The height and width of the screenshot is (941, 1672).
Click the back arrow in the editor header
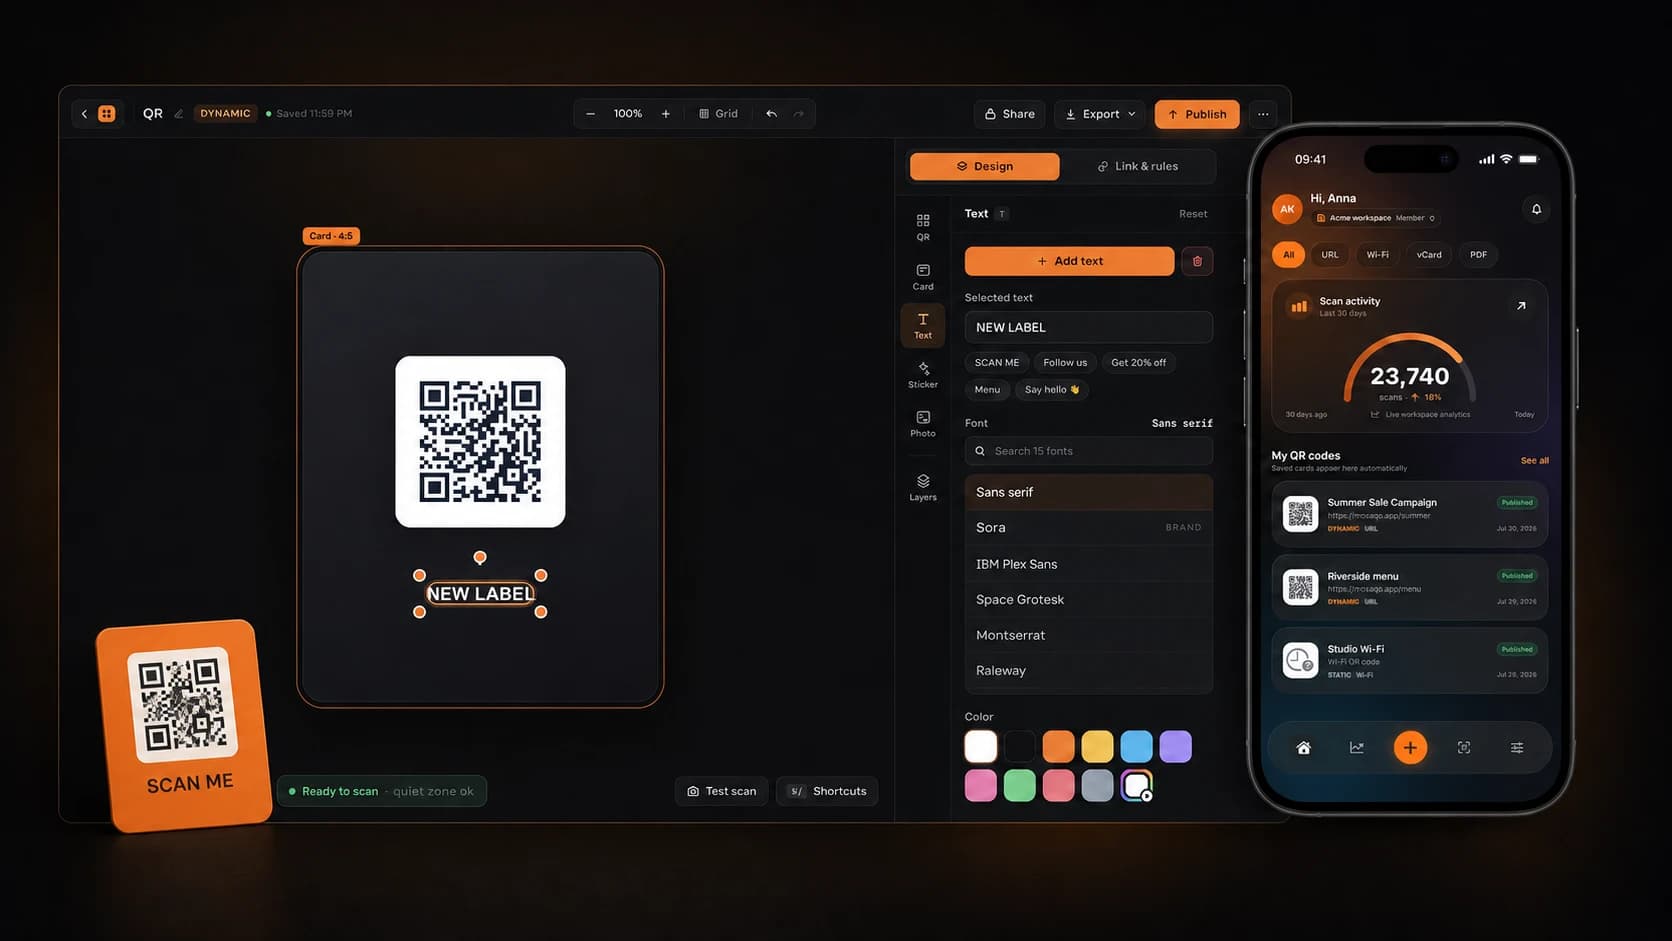(x=84, y=114)
